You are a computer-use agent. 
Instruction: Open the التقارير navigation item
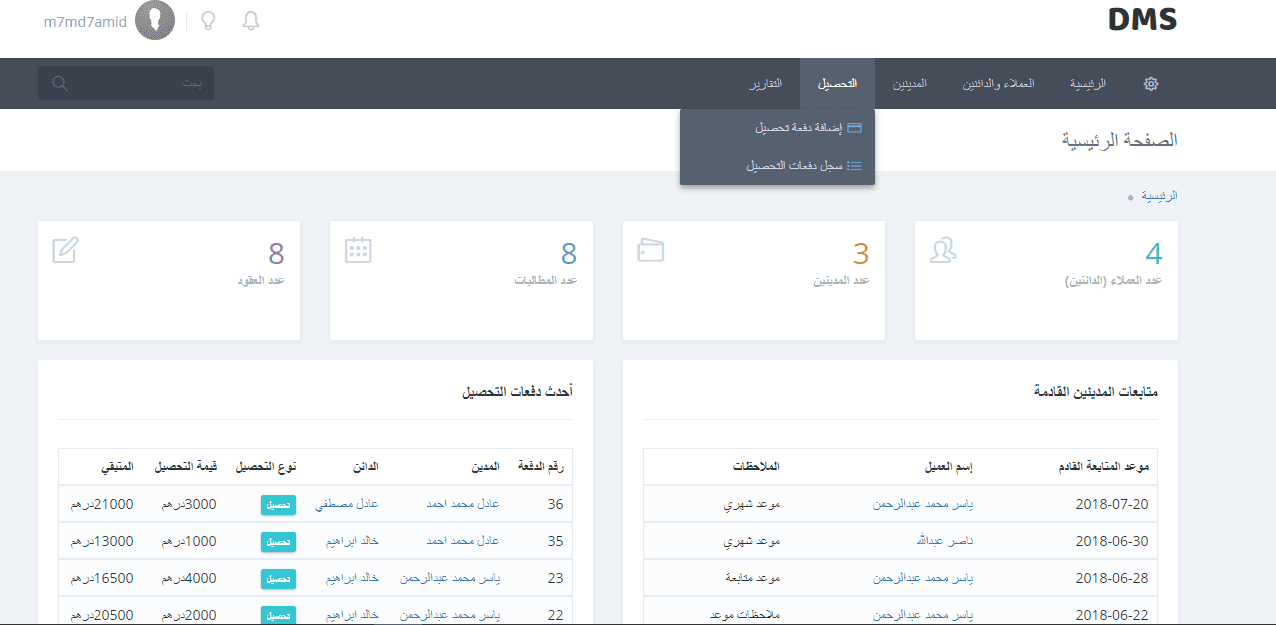click(x=766, y=84)
